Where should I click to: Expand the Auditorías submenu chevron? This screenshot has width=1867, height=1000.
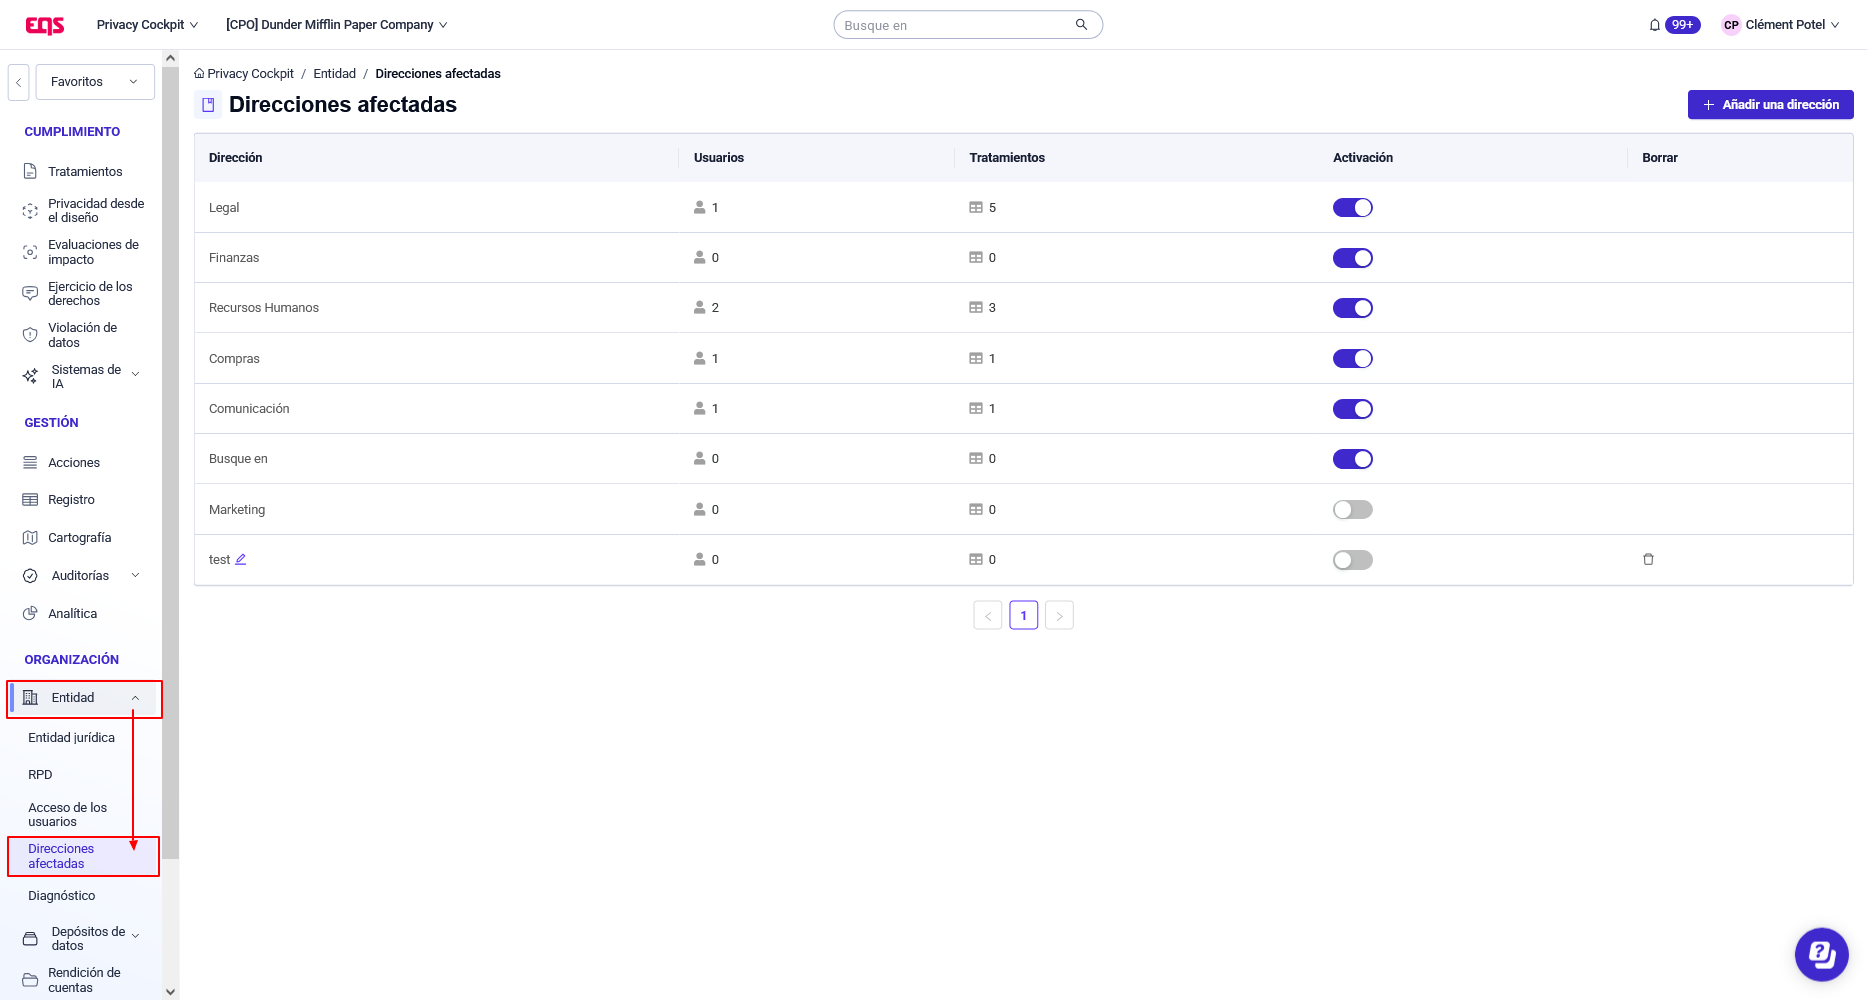(136, 576)
